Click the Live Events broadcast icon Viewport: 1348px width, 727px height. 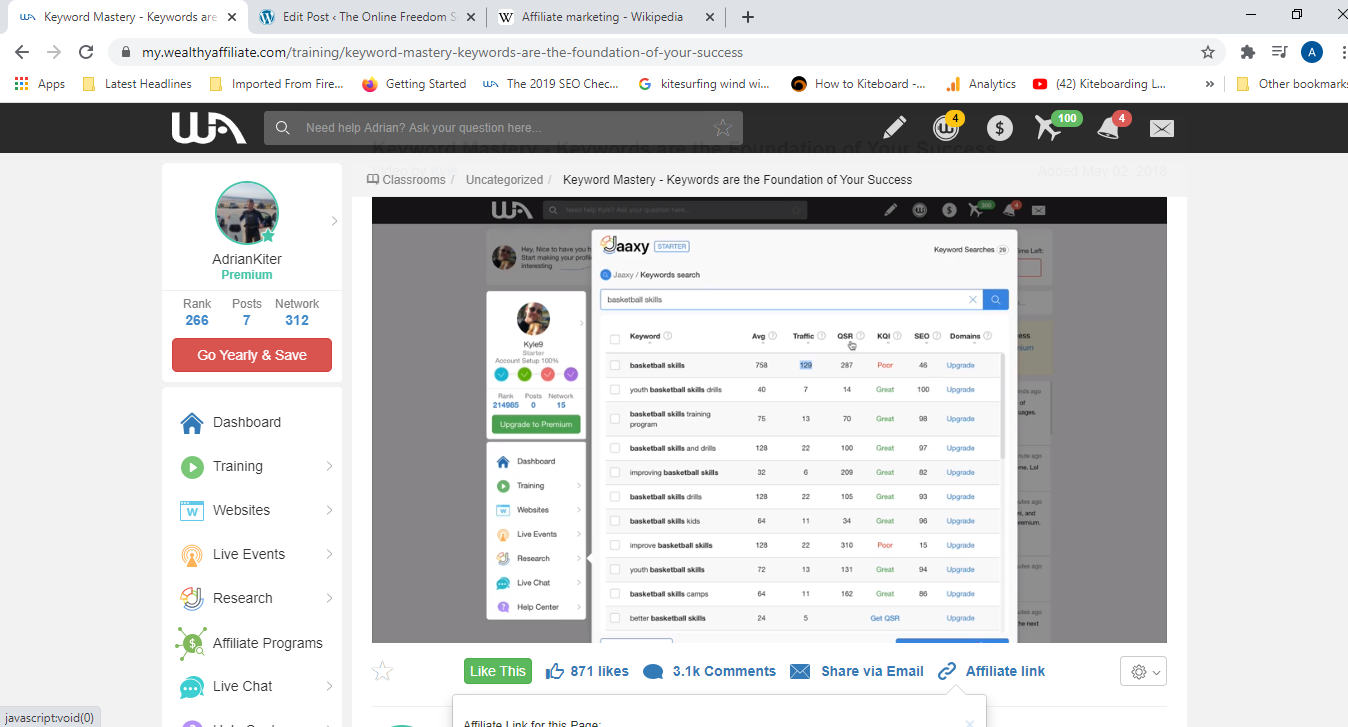[192, 555]
